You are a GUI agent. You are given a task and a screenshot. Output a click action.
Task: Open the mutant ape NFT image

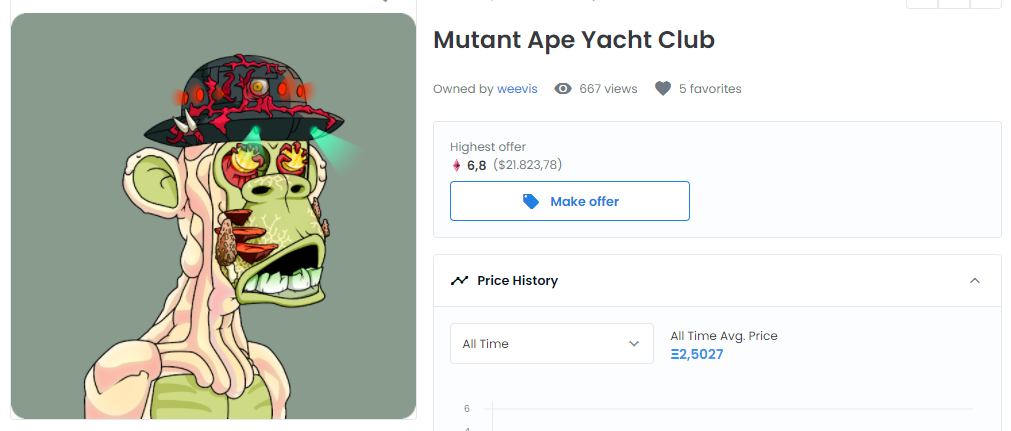click(x=213, y=216)
